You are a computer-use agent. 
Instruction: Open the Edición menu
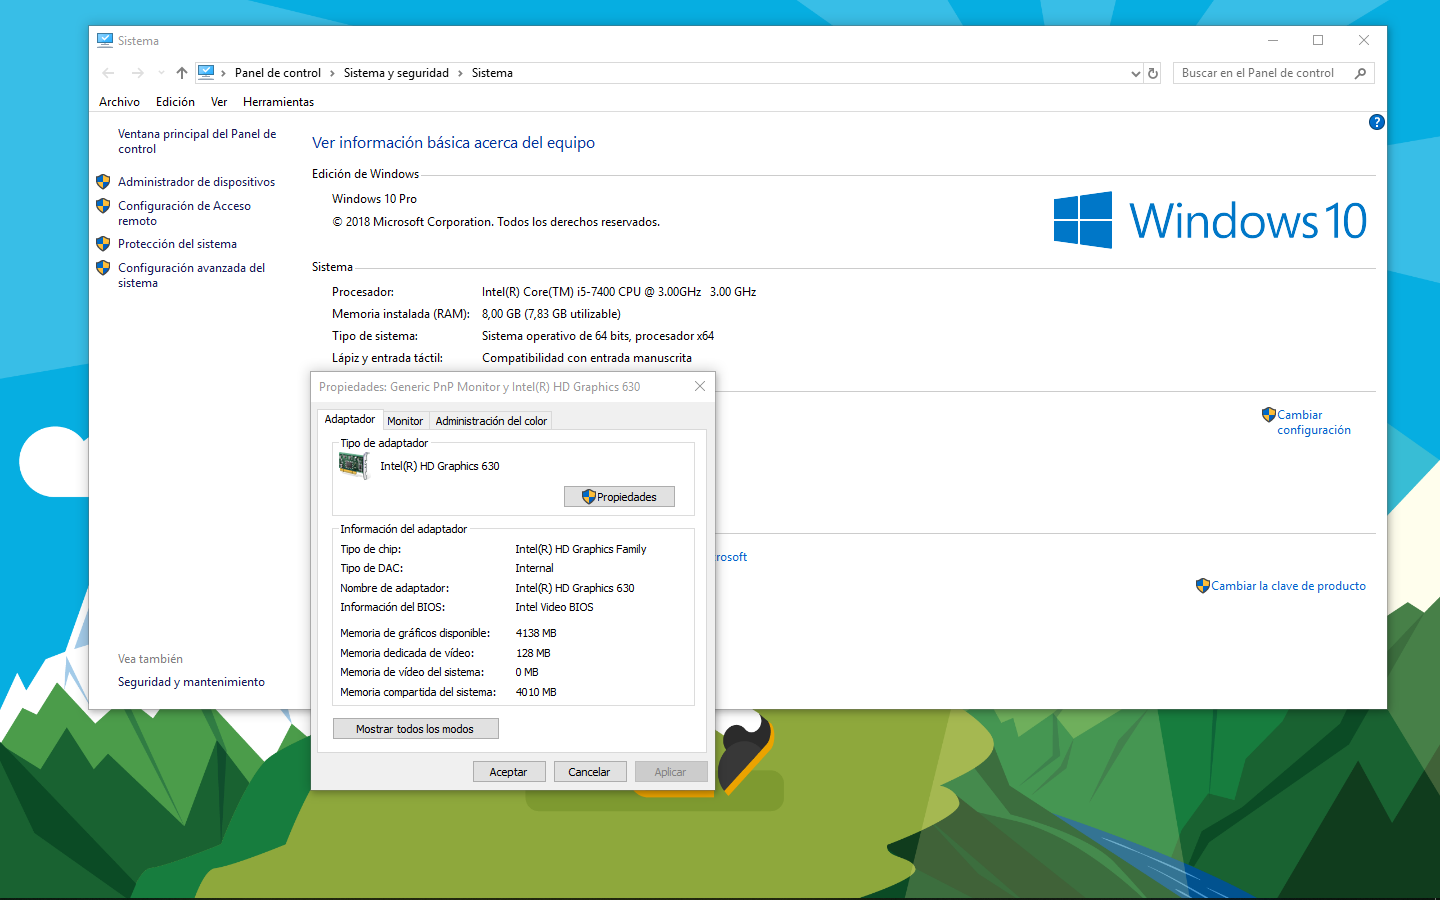pyautogui.click(x=175, y=102)
